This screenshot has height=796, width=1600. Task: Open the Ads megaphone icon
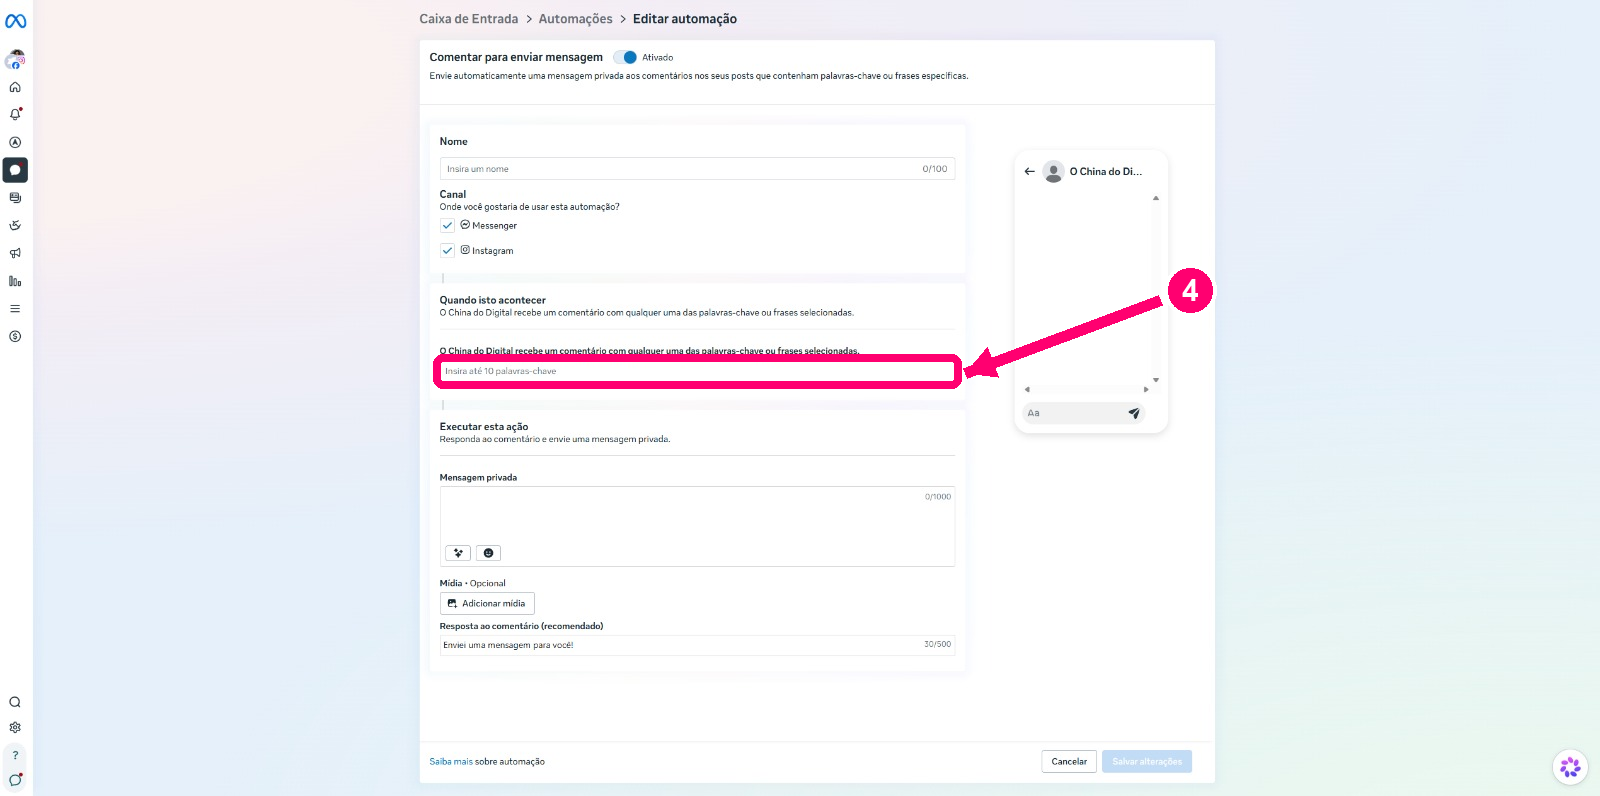[15, 253]
